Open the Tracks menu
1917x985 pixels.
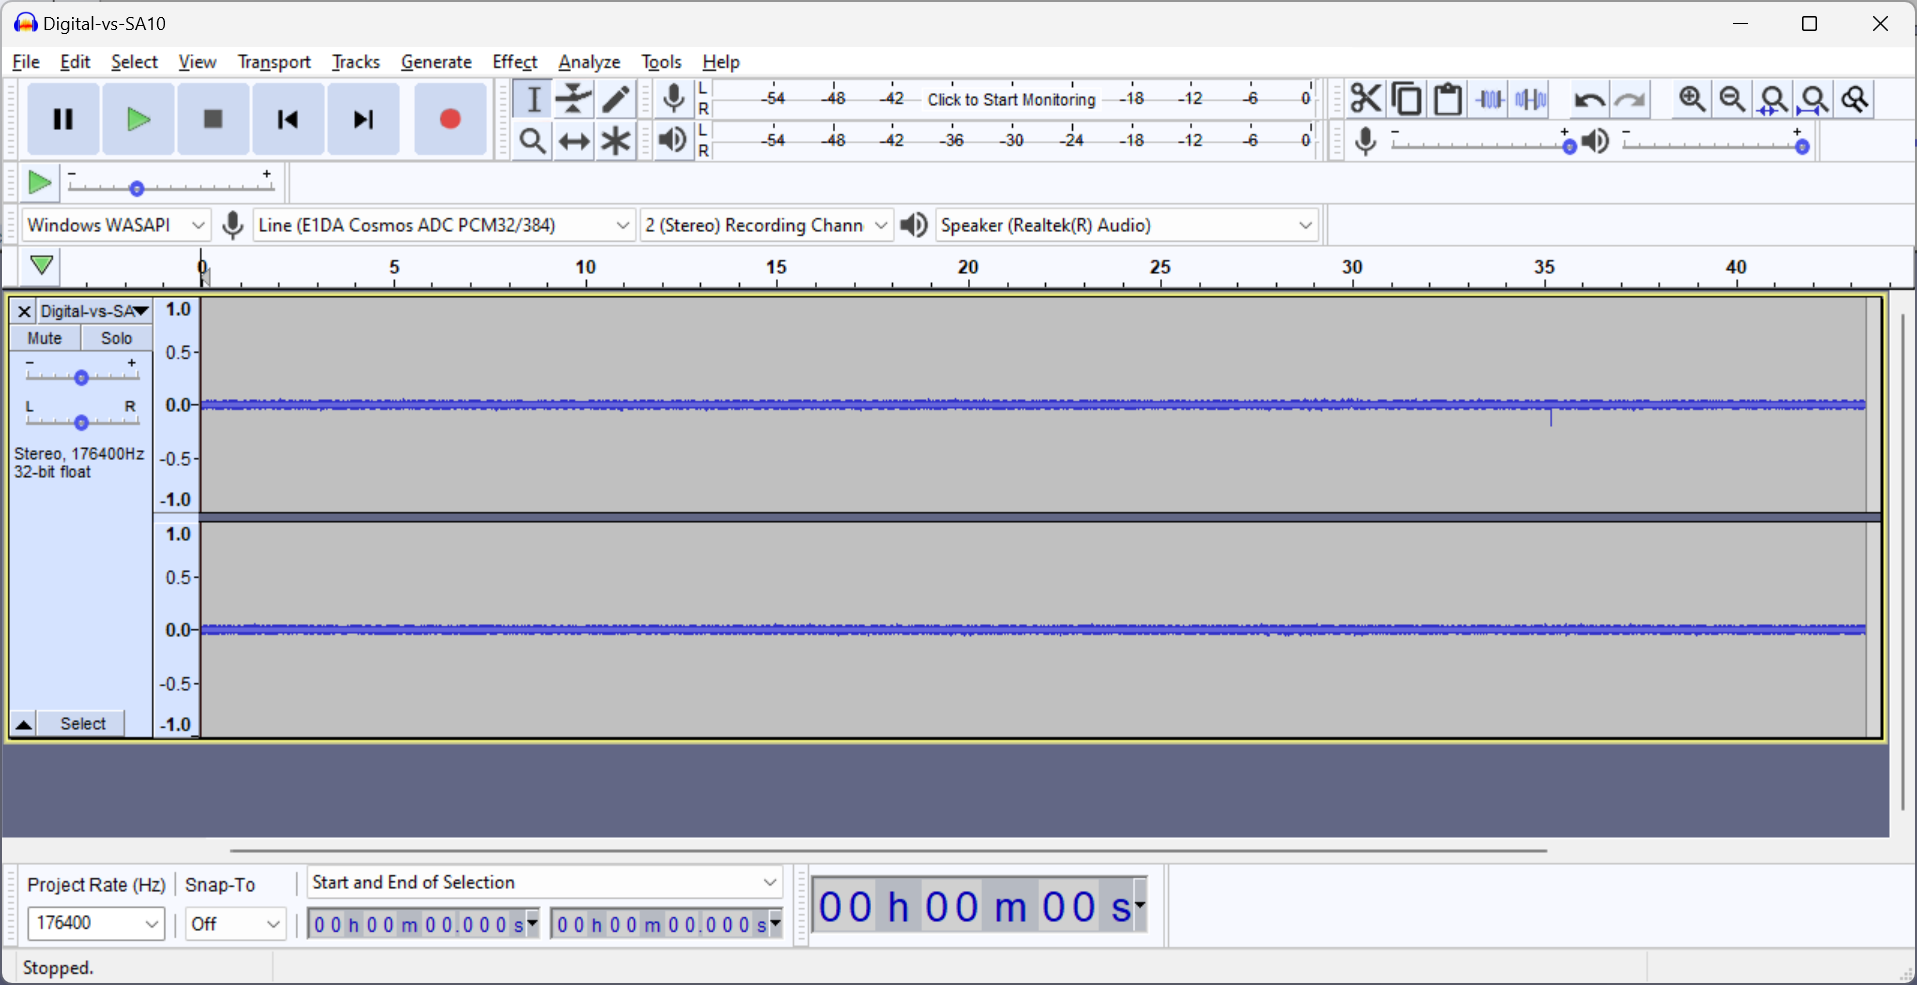[356, 62]
